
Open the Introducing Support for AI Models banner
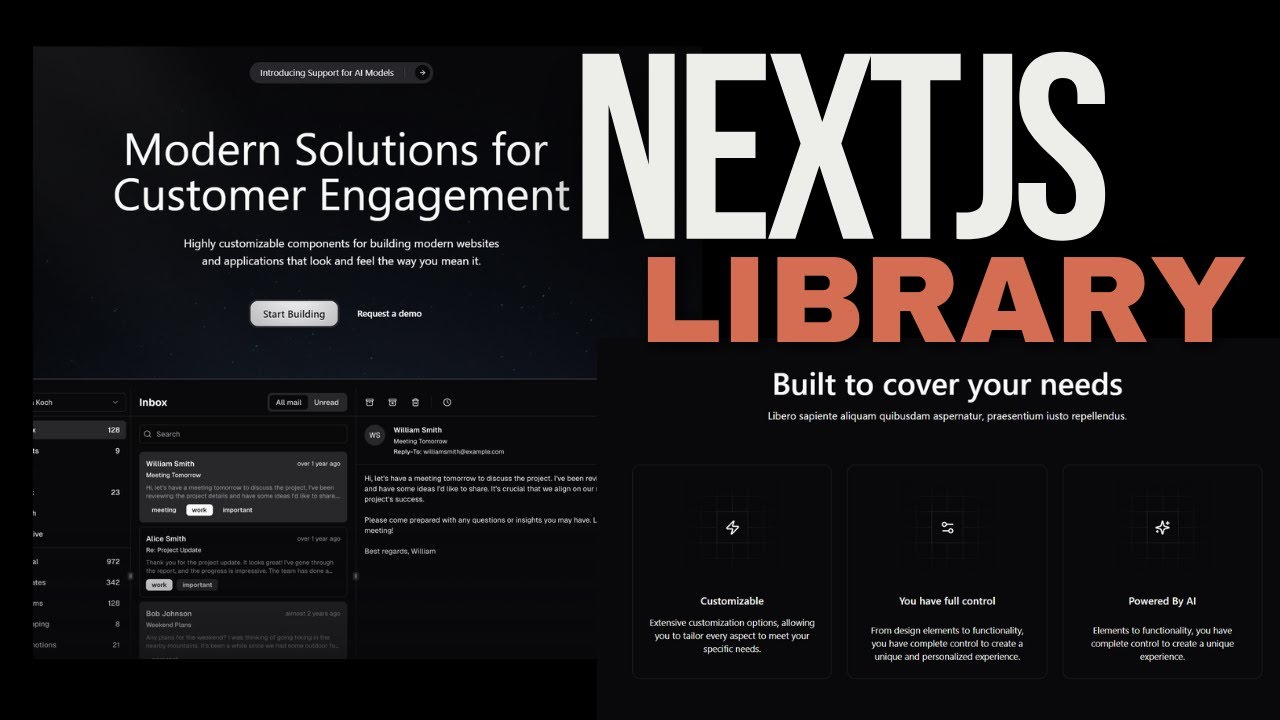pos(341,73)
